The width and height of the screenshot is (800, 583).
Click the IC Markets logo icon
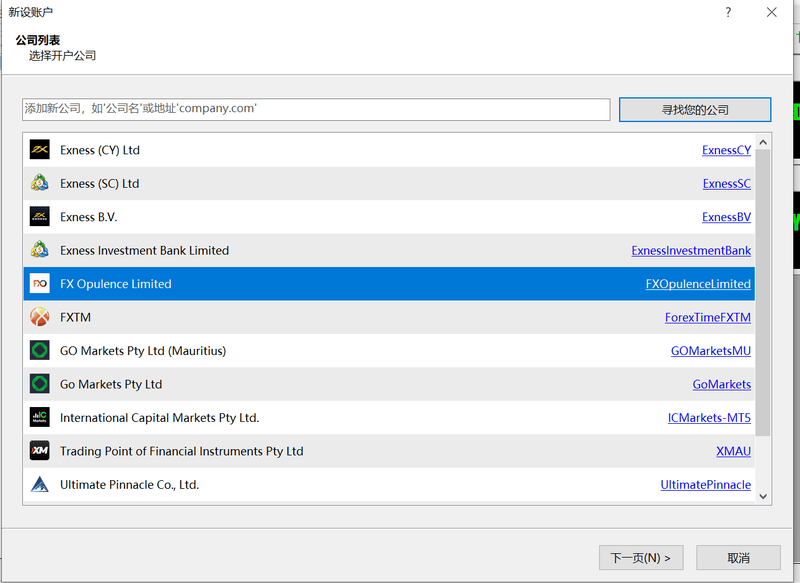39,417
